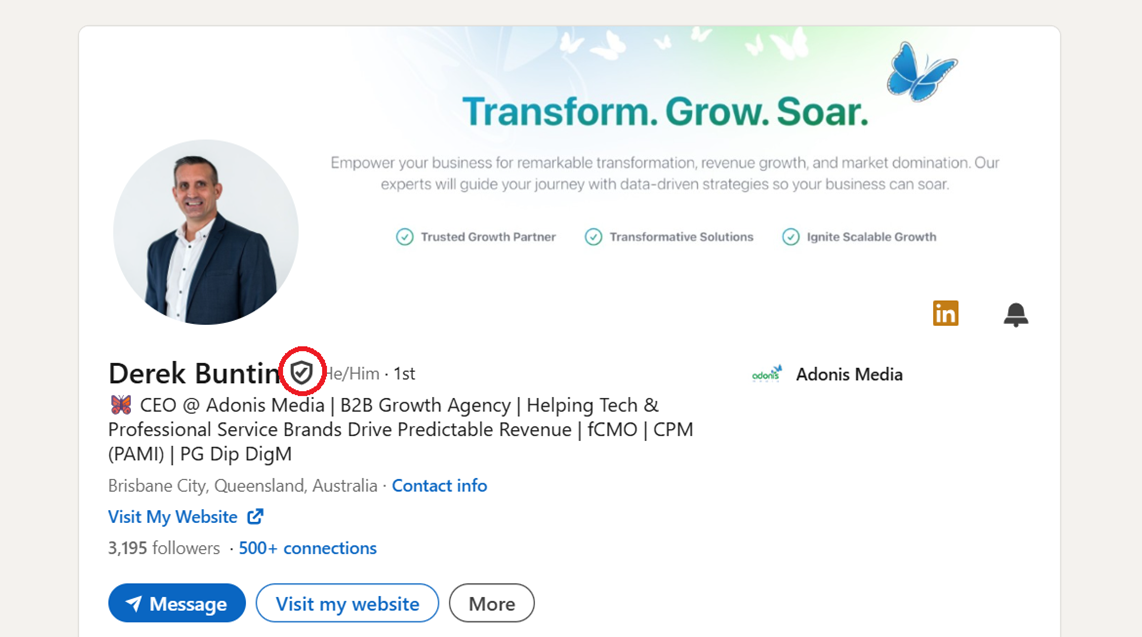Click the Visit my website button
Viewport: 1142px width, 637px height.
click(347, 603)
